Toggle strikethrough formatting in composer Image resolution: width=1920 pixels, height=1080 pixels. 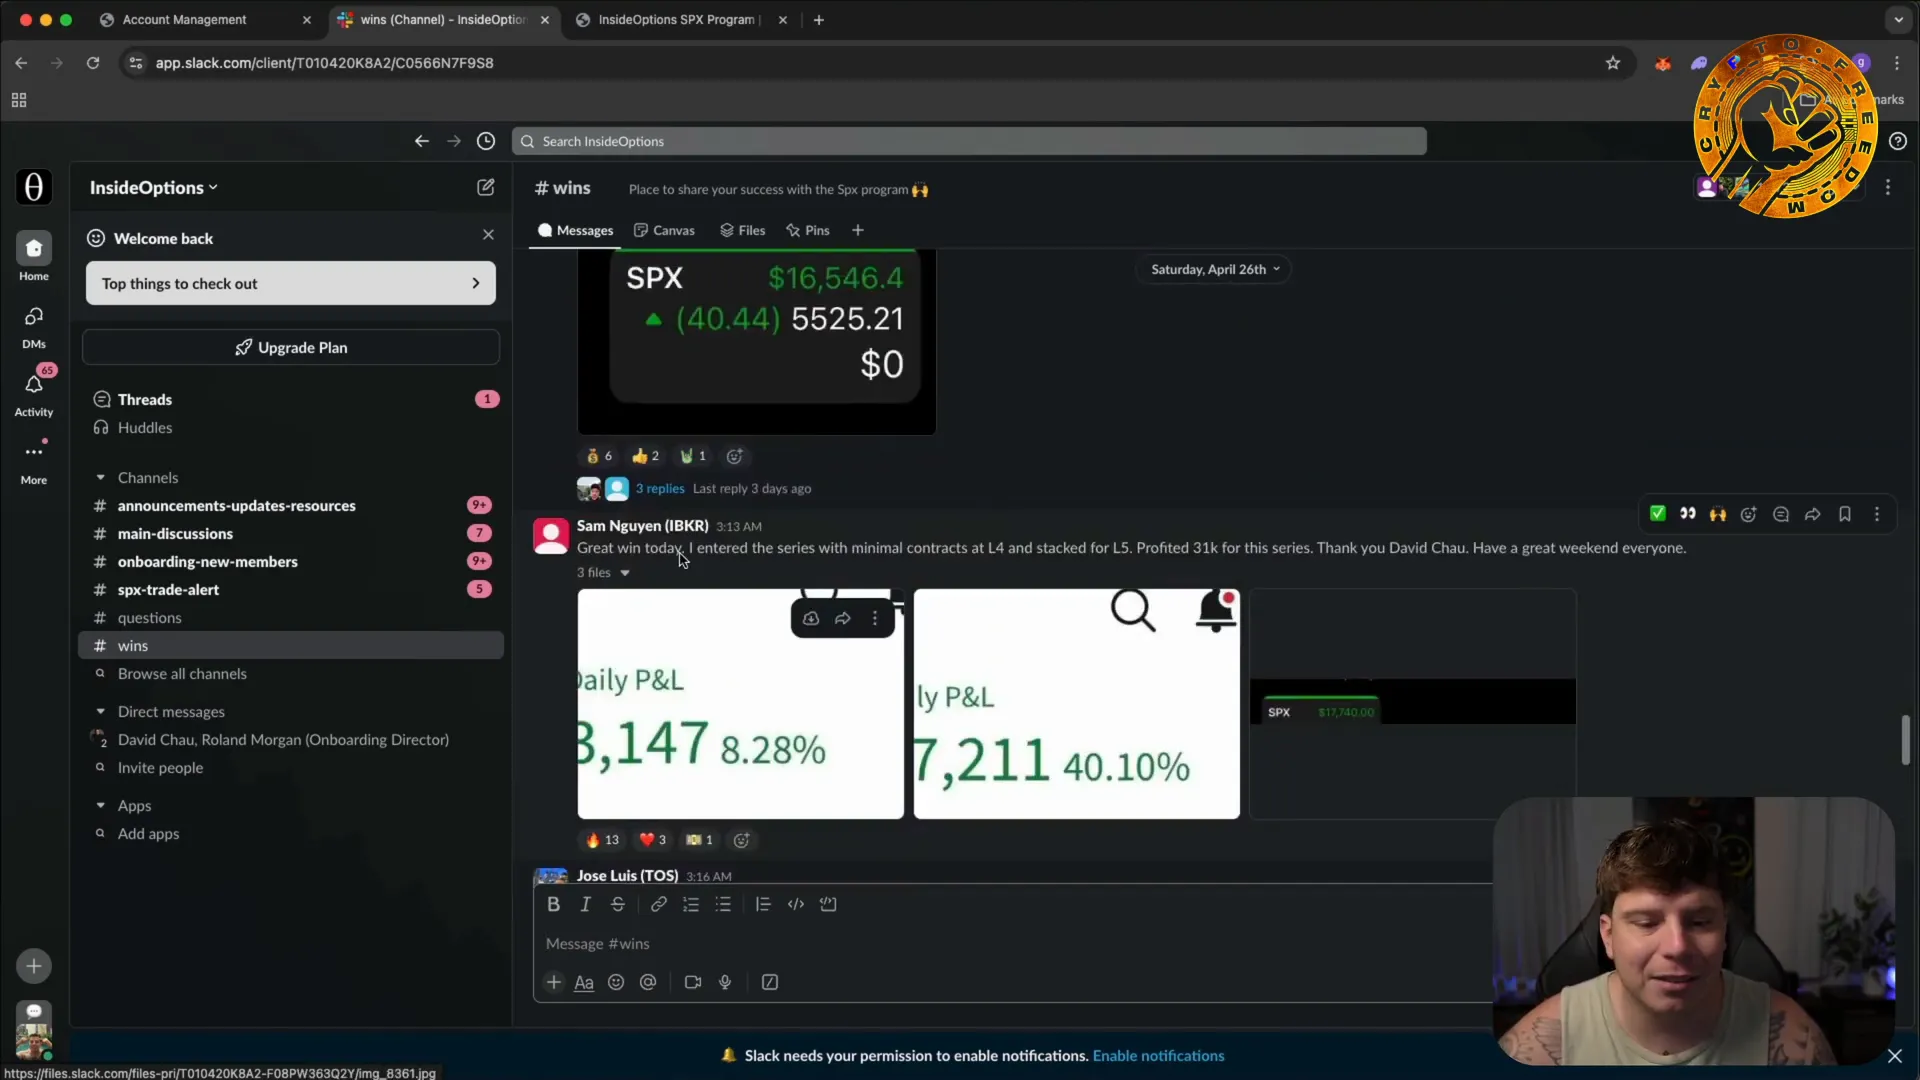[x=618, y=904]
